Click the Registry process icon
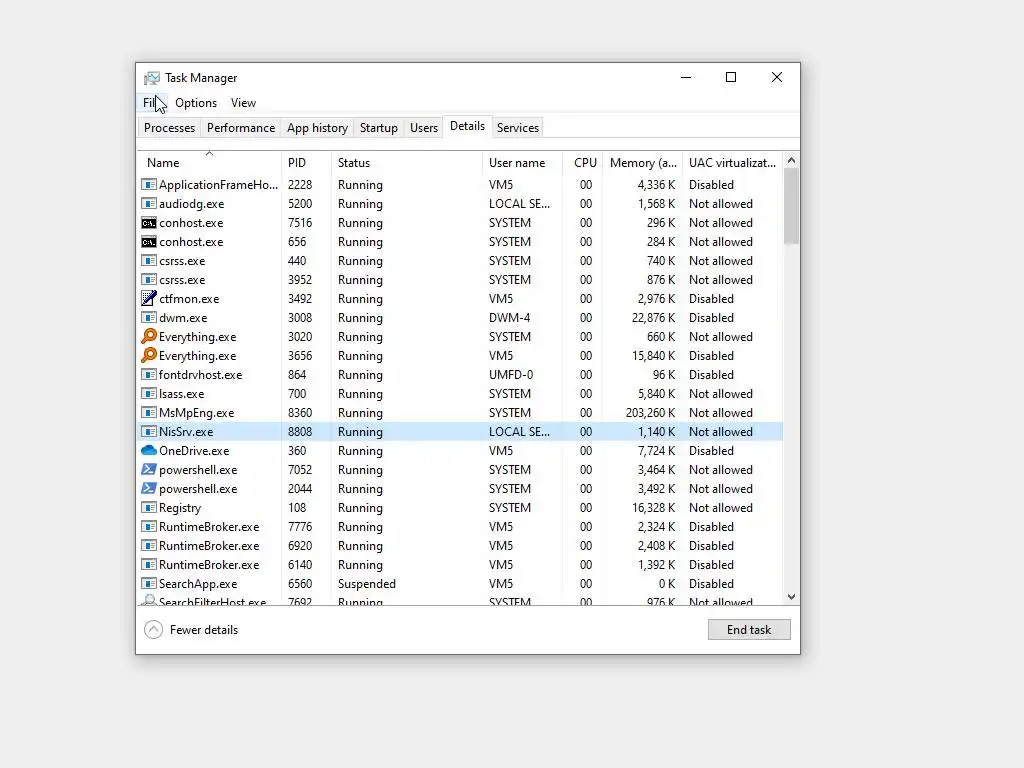This screenshot has height=768, width=1024. (149, 507)
